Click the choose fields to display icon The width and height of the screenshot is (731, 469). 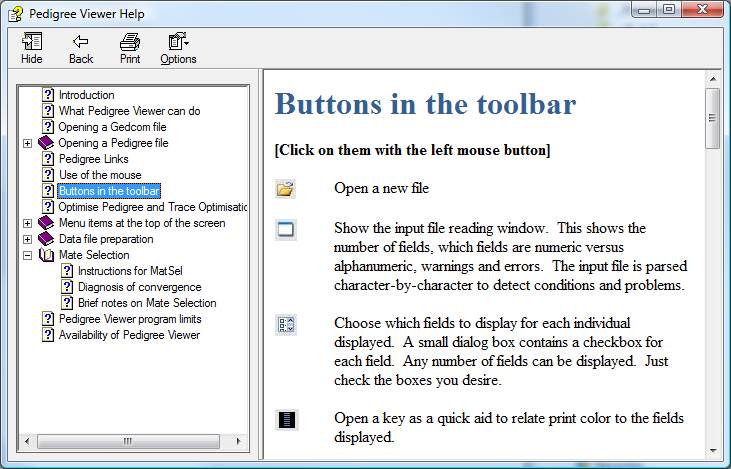click(x=285, y=324)
